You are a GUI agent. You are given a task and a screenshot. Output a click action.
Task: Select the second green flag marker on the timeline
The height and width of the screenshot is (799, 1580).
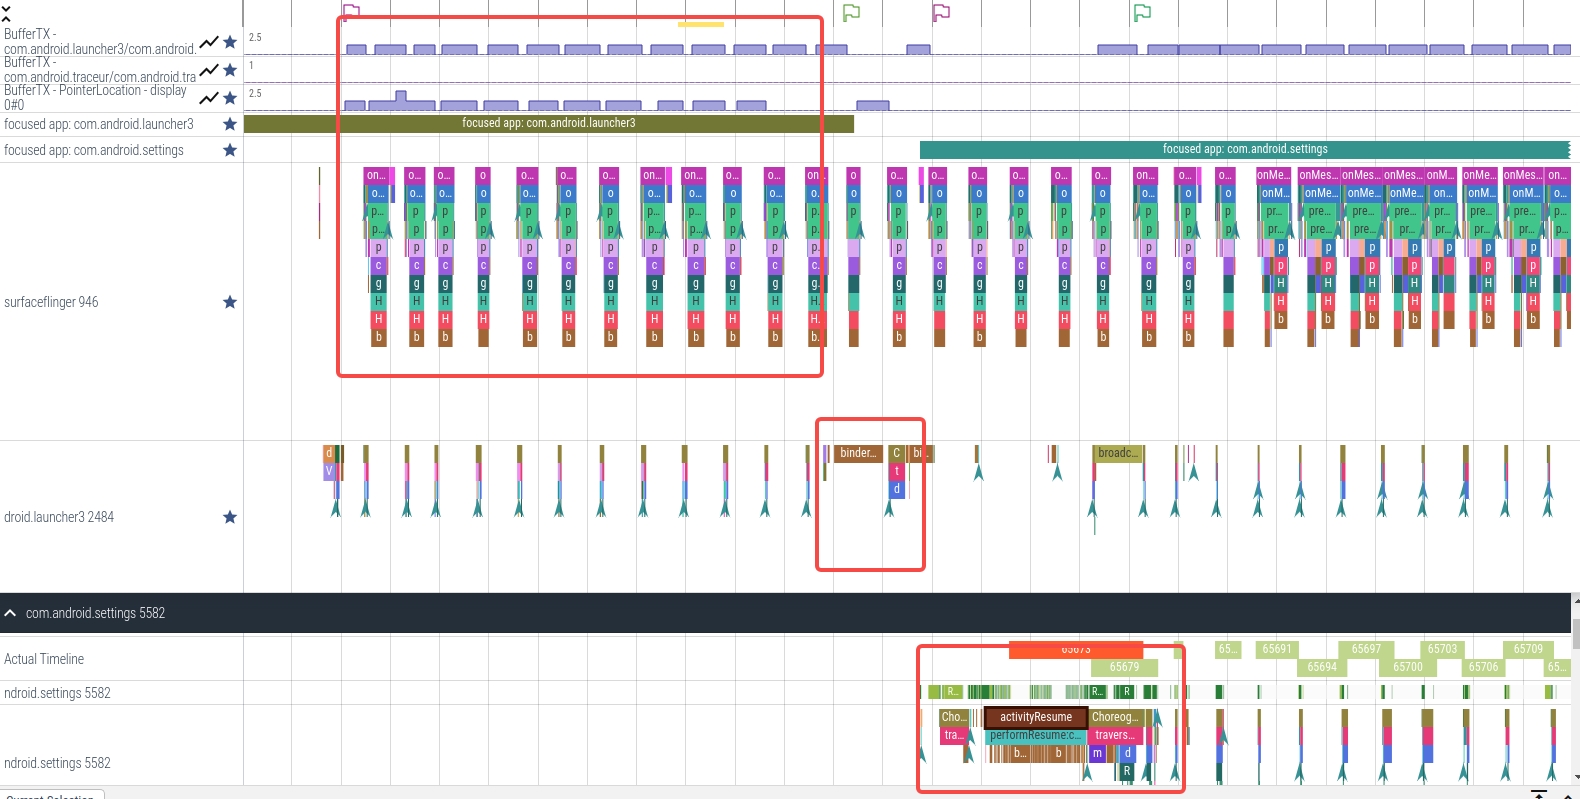(1142, 12)
